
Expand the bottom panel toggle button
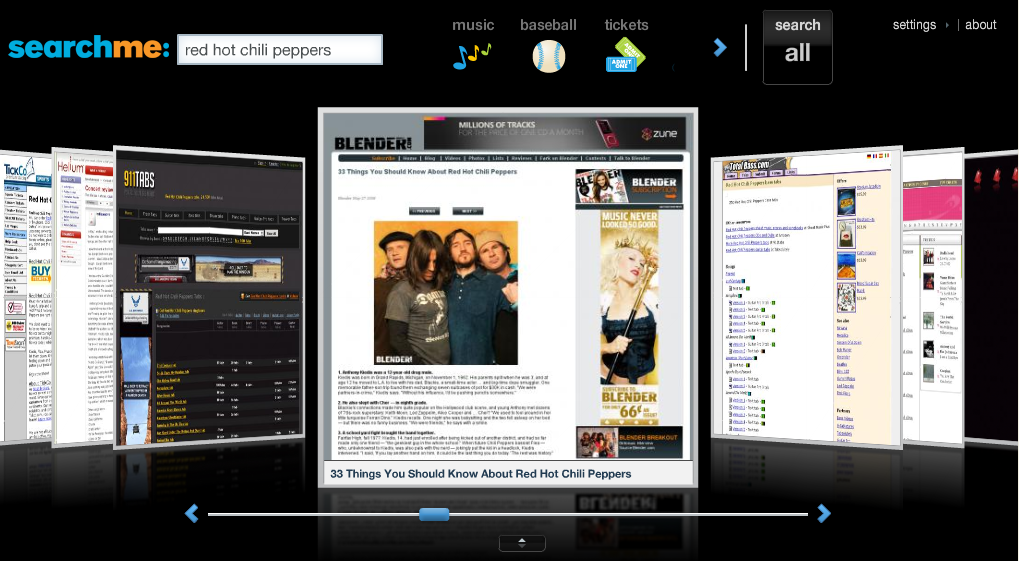(522, 543)
